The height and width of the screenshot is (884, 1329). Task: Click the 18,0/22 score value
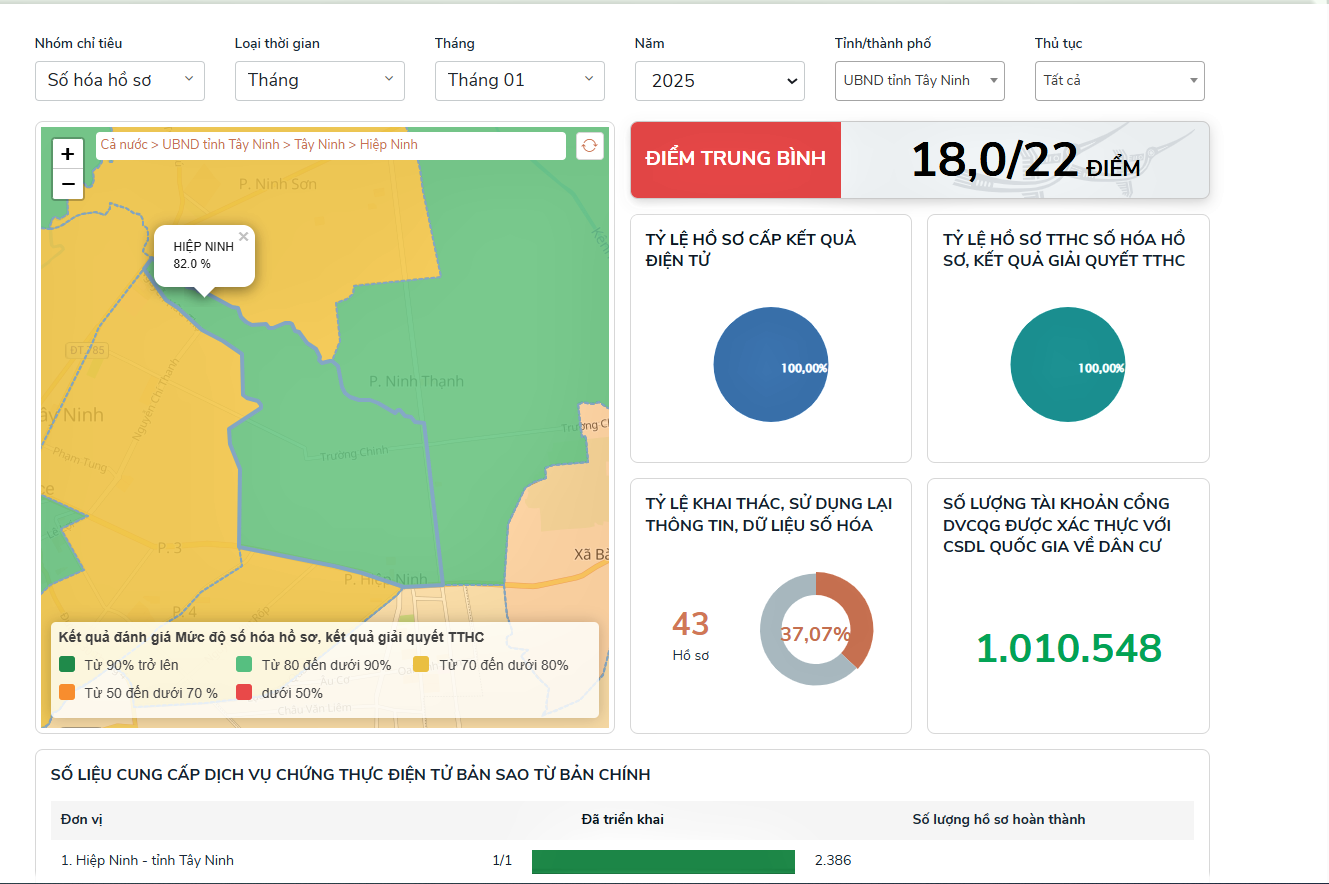click(x=994, y=160)
